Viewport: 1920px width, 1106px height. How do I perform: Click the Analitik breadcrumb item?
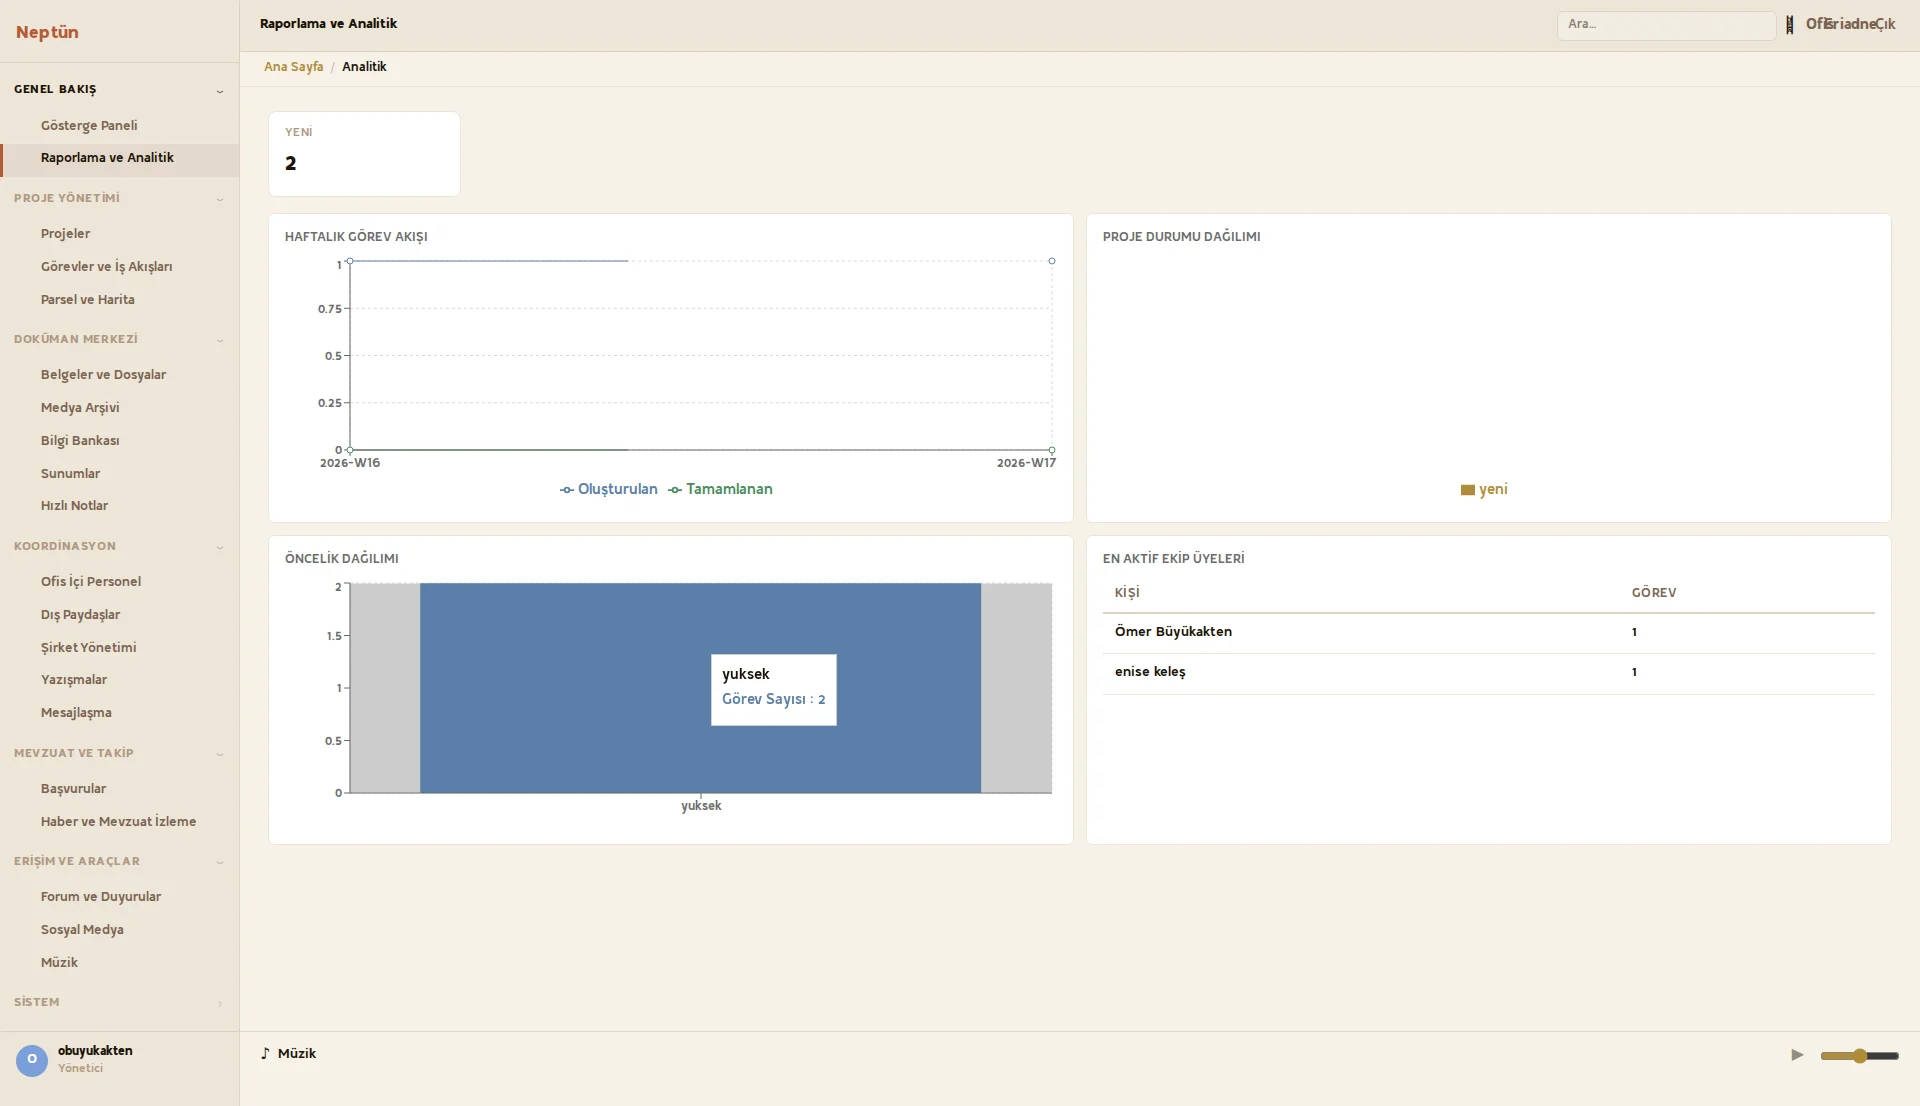[364, 67]
